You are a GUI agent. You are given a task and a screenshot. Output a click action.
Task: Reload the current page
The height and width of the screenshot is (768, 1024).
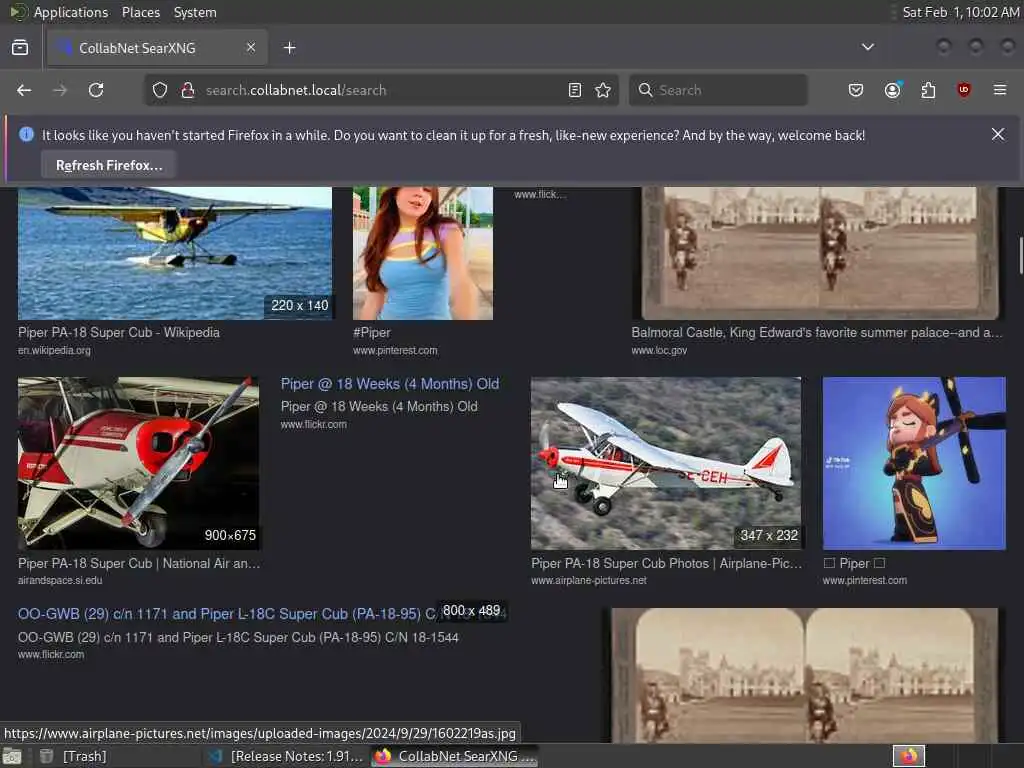click(x=96, y=90)
